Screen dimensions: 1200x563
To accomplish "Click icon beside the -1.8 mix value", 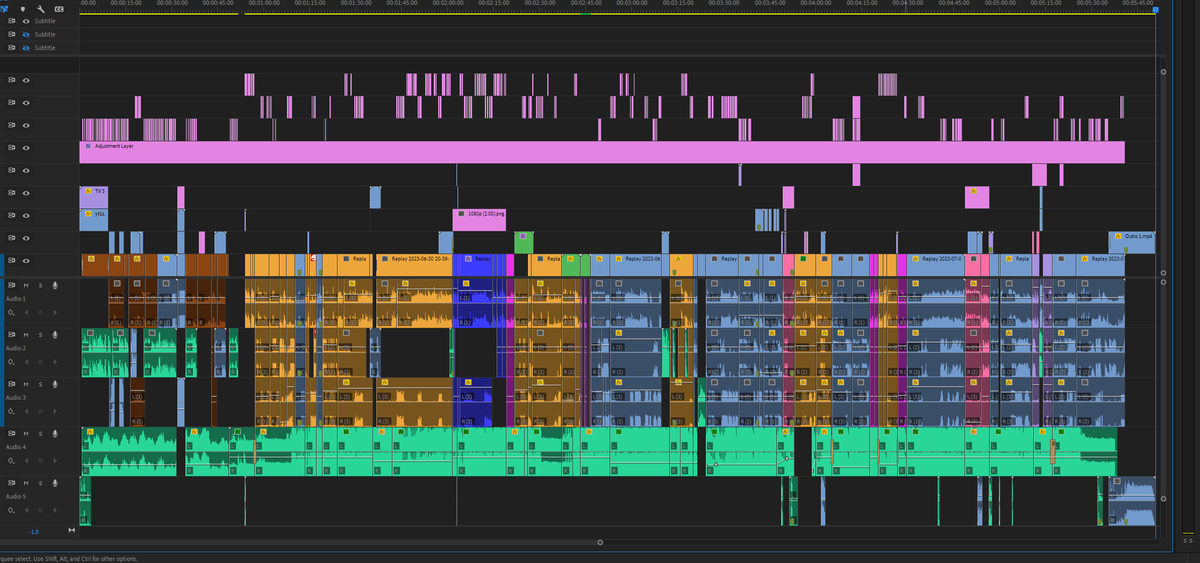I will click(71, 530).
